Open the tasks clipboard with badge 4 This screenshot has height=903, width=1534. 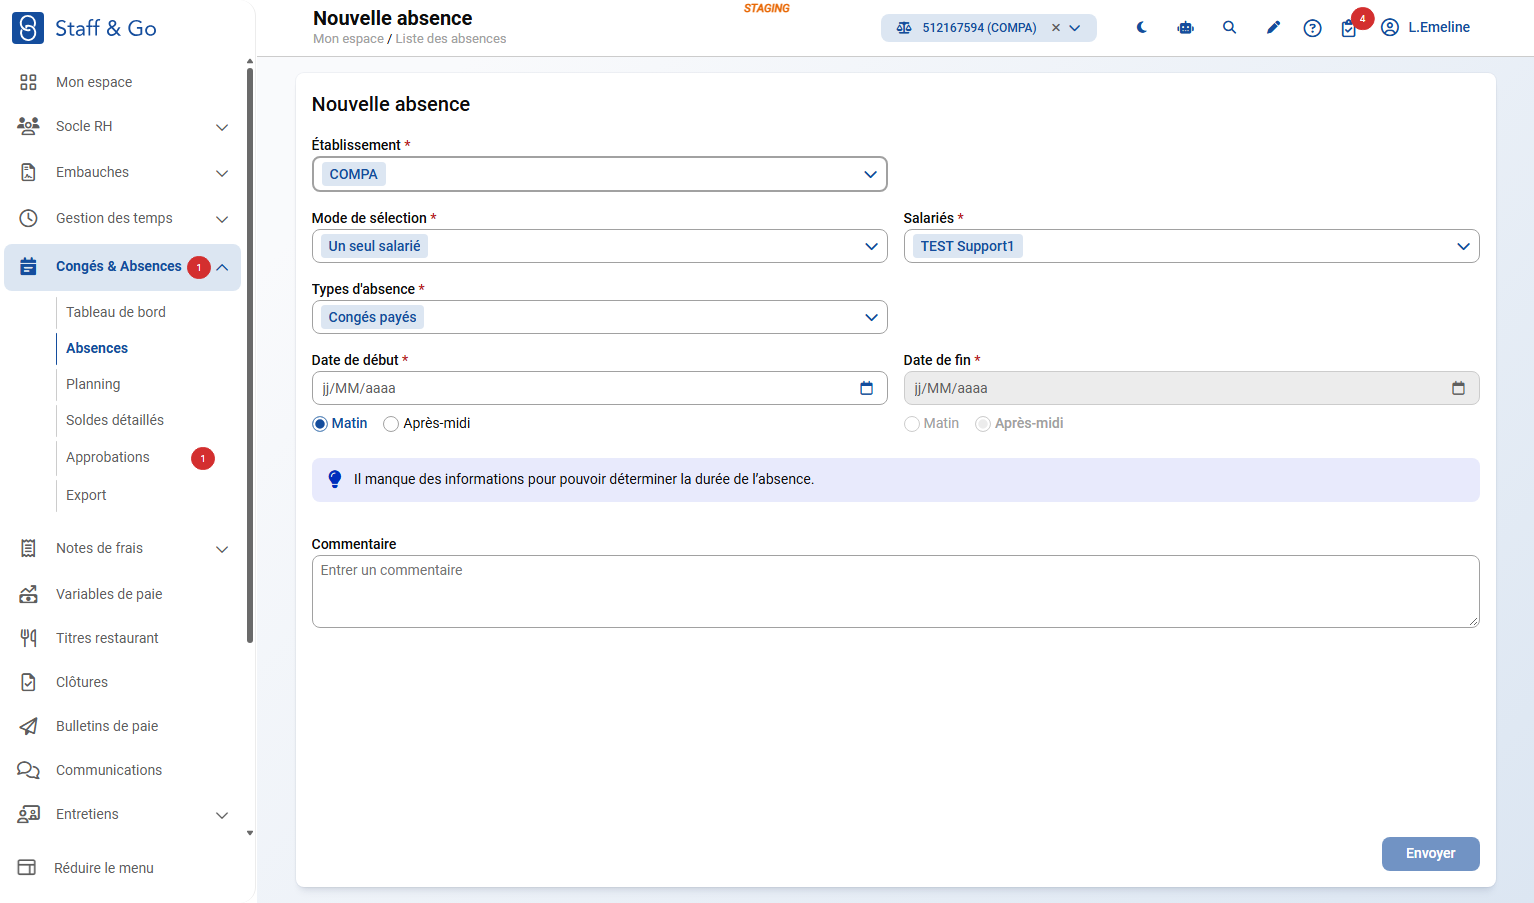click(1349, 28)
